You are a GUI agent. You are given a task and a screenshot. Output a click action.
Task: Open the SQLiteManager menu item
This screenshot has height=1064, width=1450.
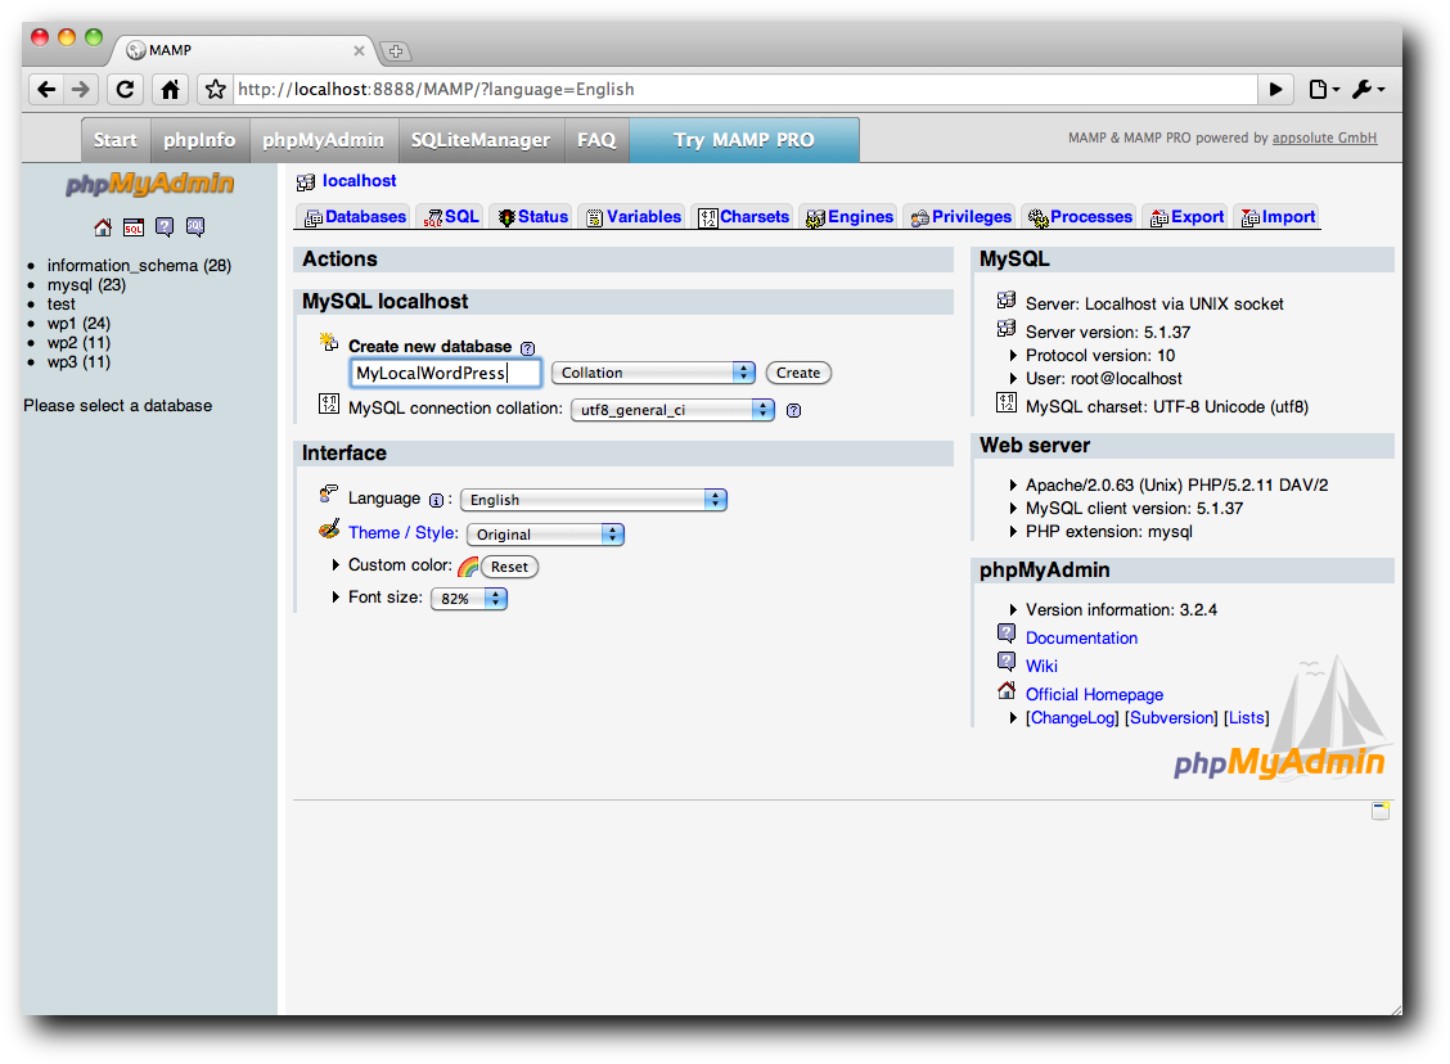[480, 140]
